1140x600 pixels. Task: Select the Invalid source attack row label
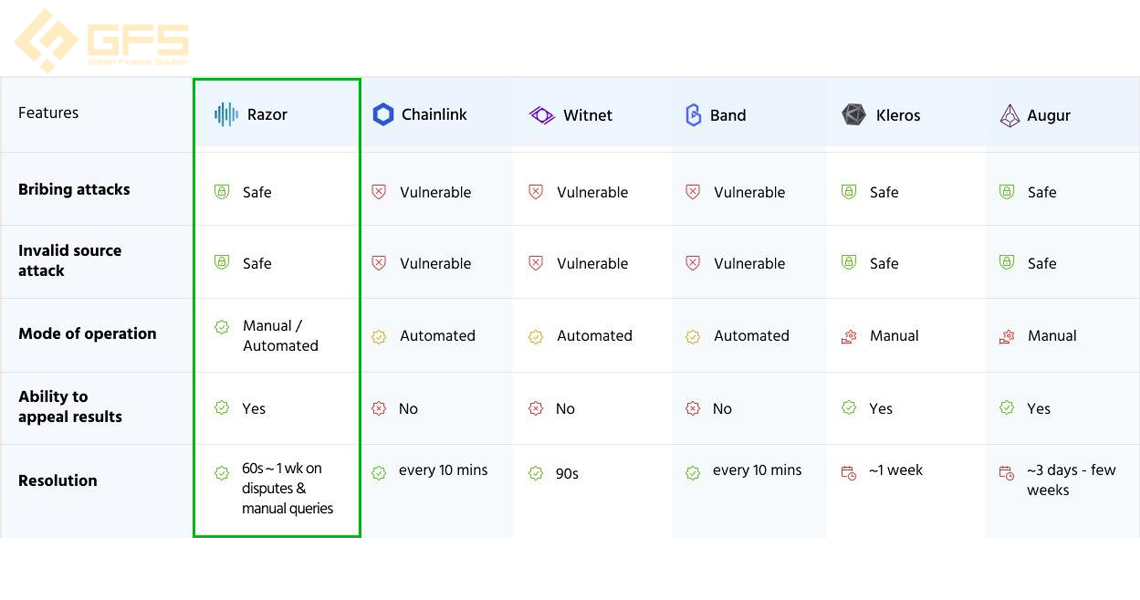pyautogui.click(x=70, y=260)
